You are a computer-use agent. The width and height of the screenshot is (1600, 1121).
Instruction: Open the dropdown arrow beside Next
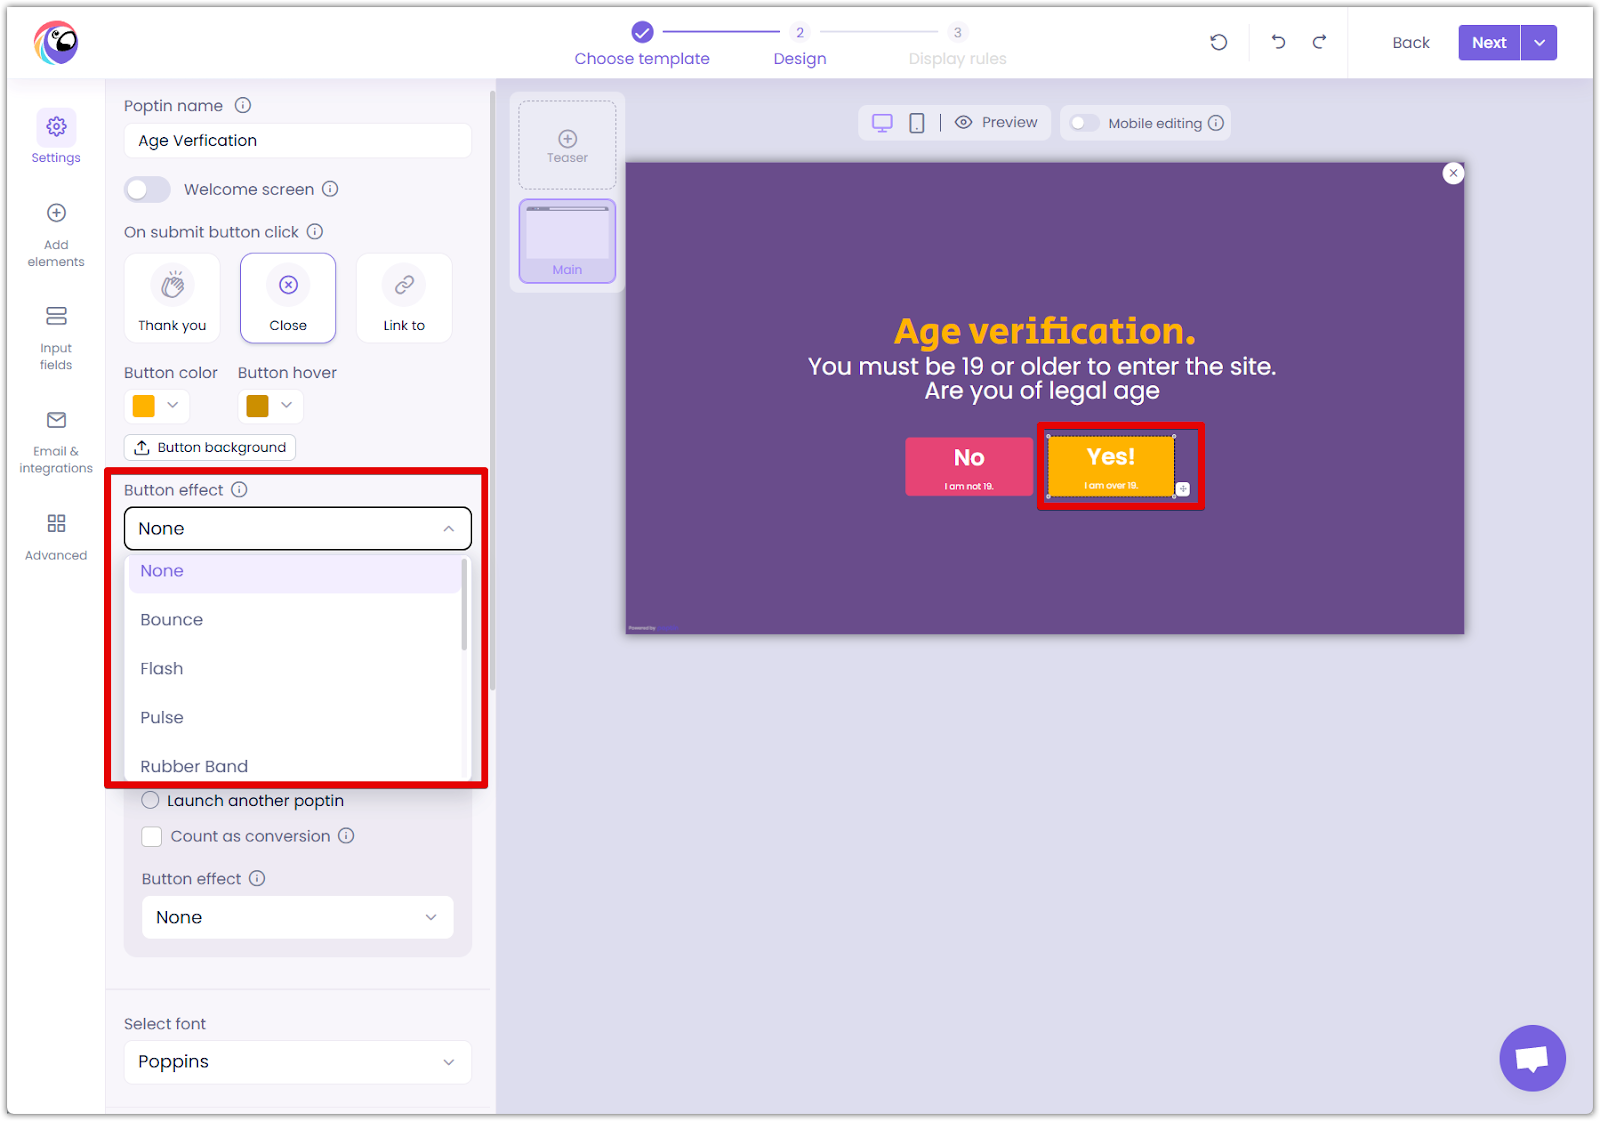1539,42
